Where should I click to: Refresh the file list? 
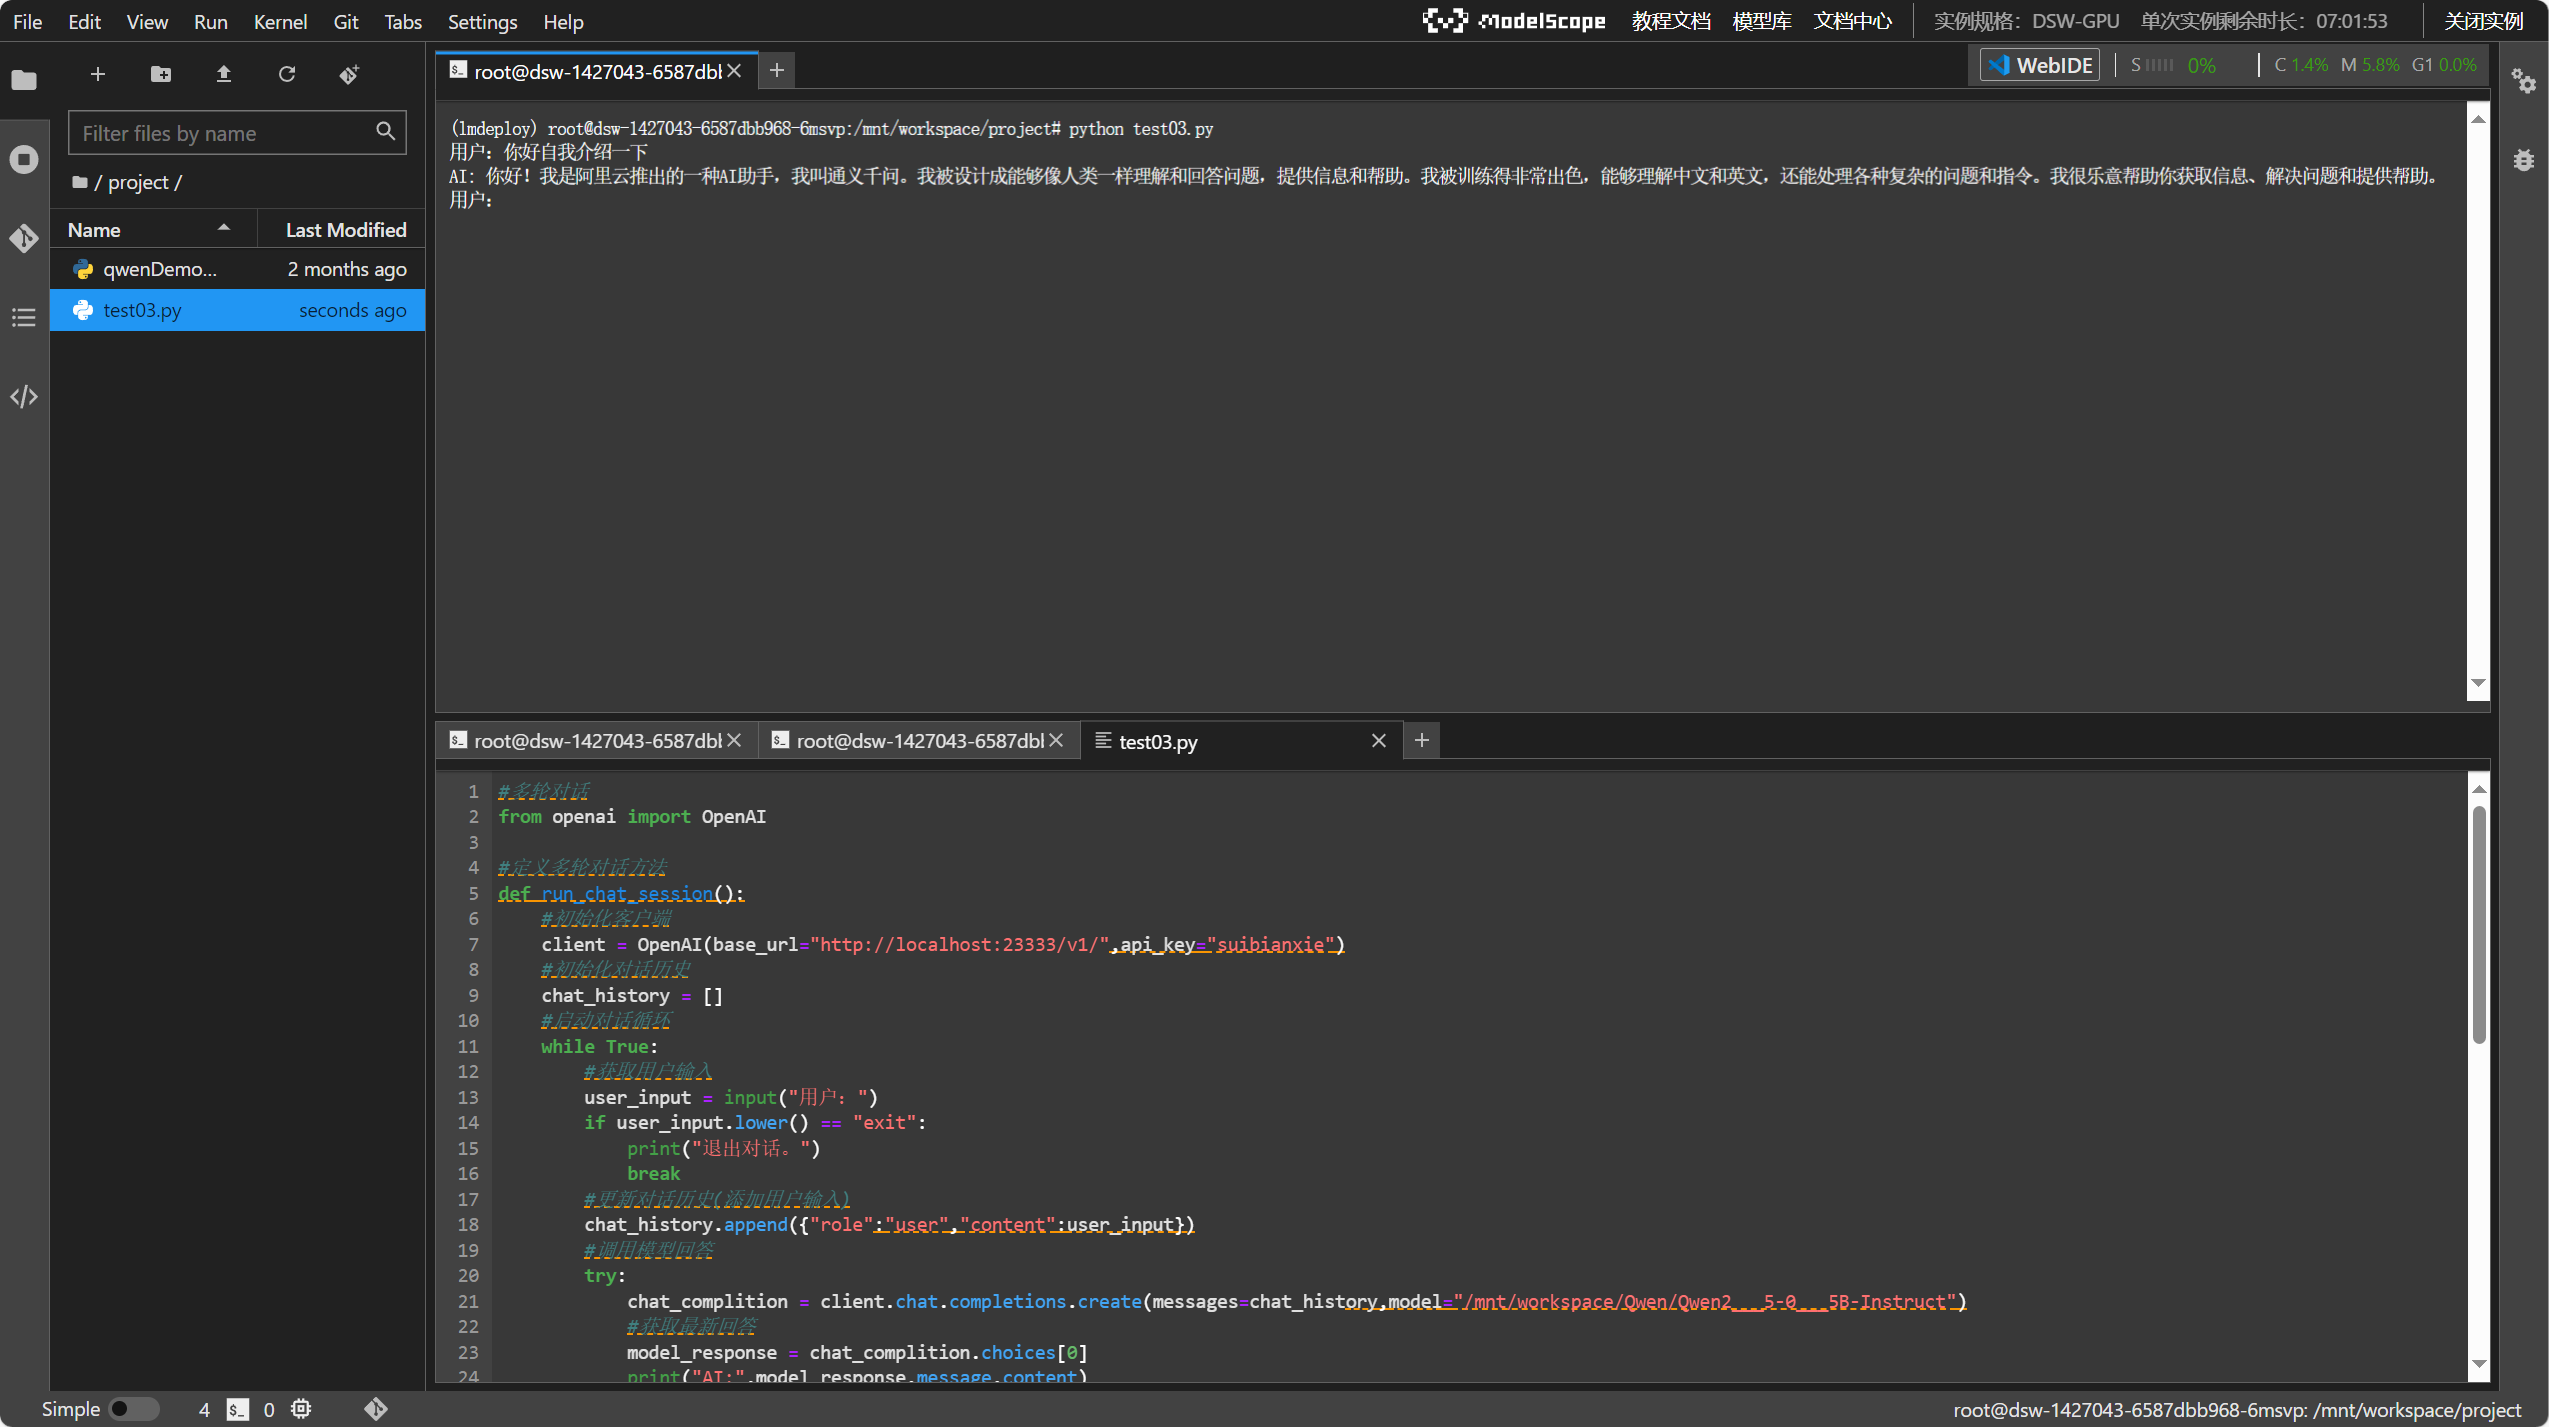(x=287, y=74)
